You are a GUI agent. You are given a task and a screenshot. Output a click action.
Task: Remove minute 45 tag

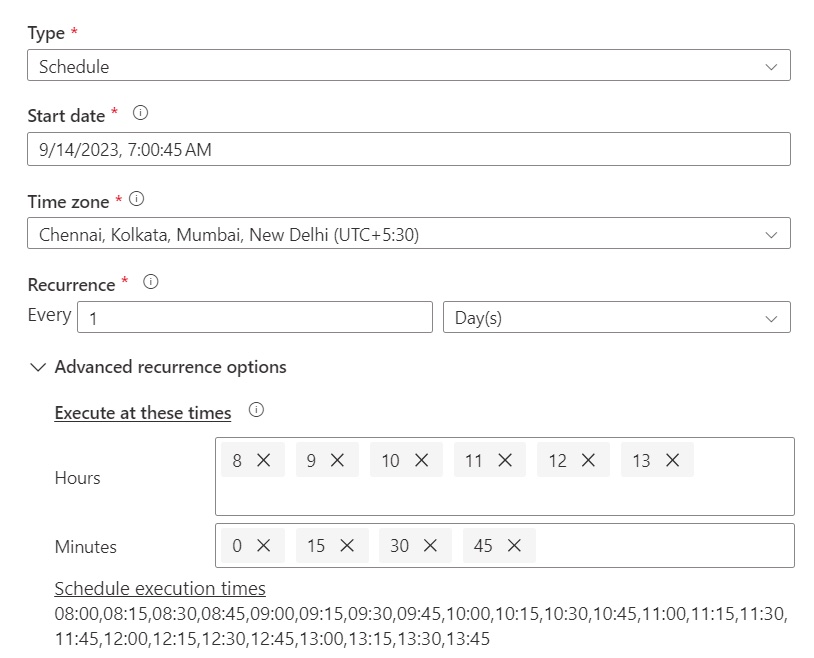click(514, 546)
